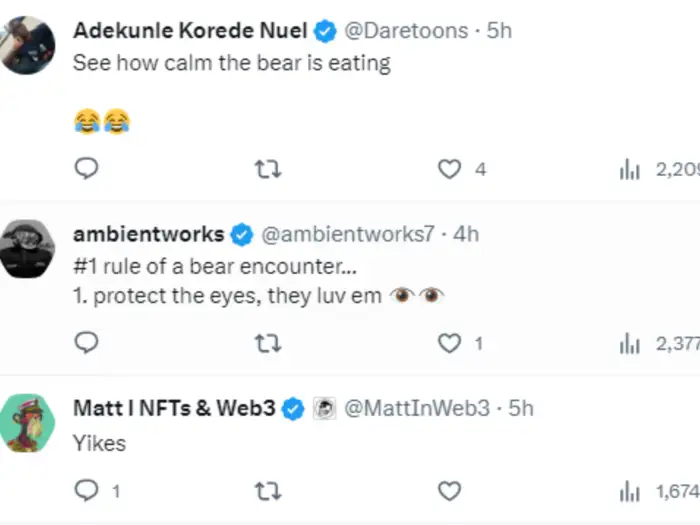The image size is (700, 525).
Task: Reply to Matt's 'Yikes' tweet
Action: [87, 490]
